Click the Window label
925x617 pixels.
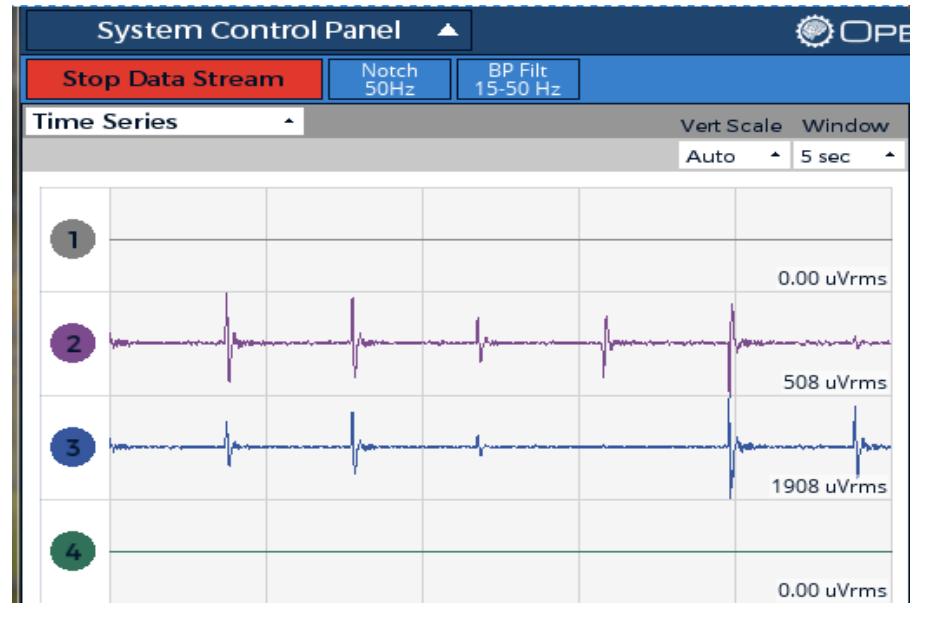[x=845, y=126]
